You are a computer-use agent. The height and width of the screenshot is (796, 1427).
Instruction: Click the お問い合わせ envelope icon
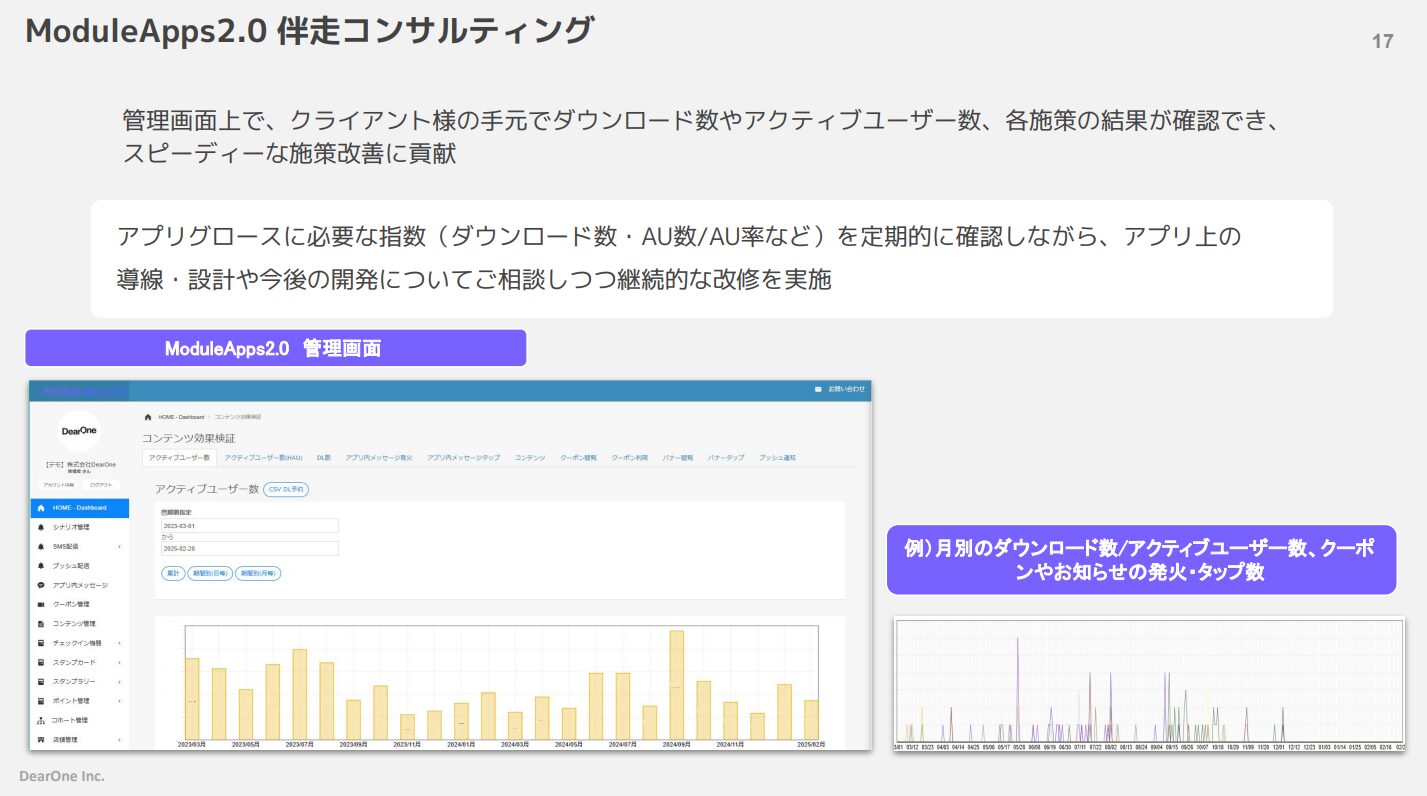(x=816, y=390)
